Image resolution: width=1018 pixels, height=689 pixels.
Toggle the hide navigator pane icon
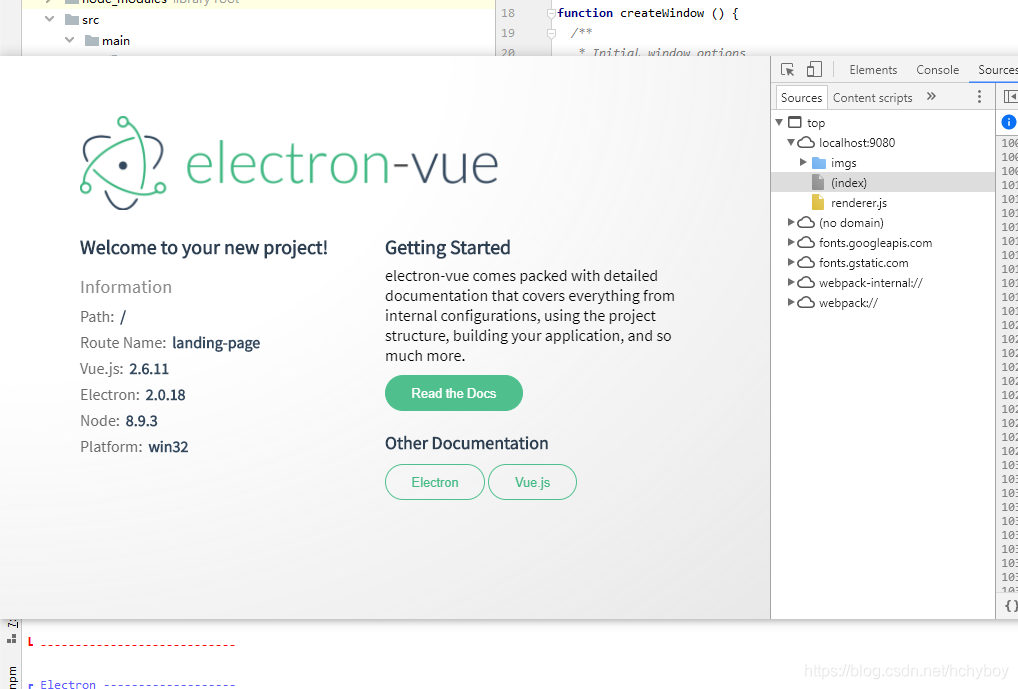click(x=1010, y=97)
